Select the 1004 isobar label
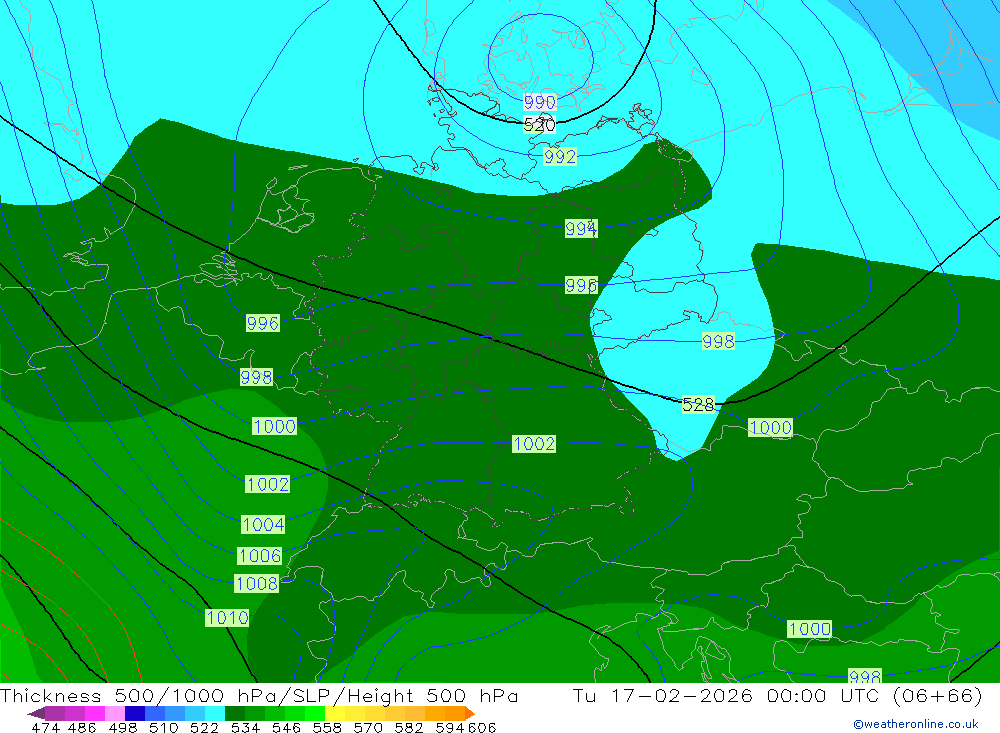Screen dimensions: 1000x733 (263, 524)
